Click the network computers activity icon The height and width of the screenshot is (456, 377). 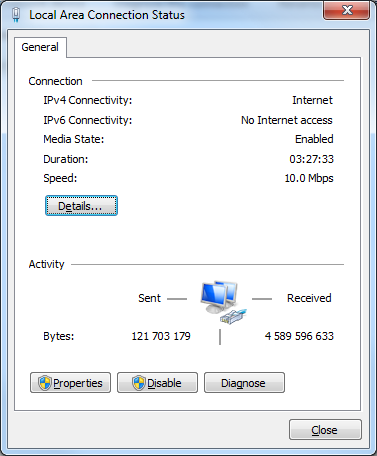(x=222, y=301)
